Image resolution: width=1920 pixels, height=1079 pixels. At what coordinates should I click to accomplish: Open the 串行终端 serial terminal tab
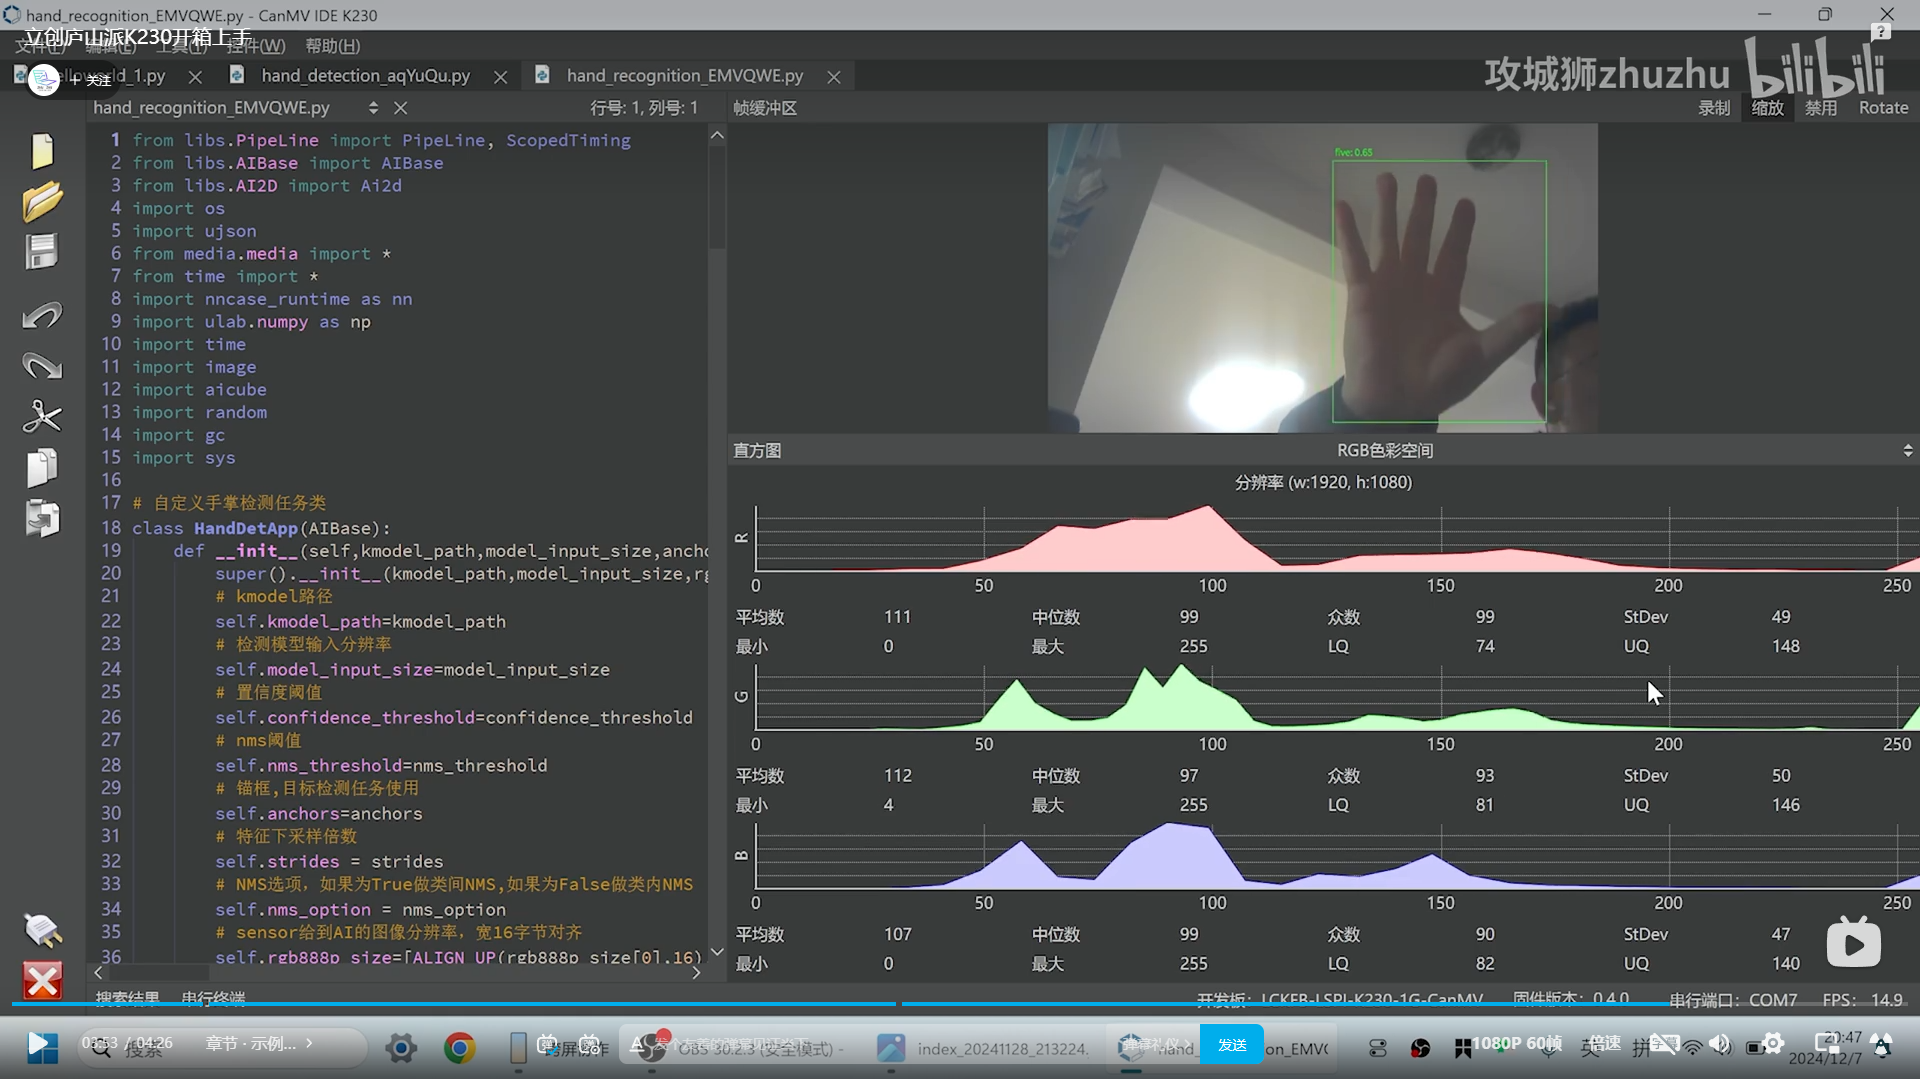[213, 998]
